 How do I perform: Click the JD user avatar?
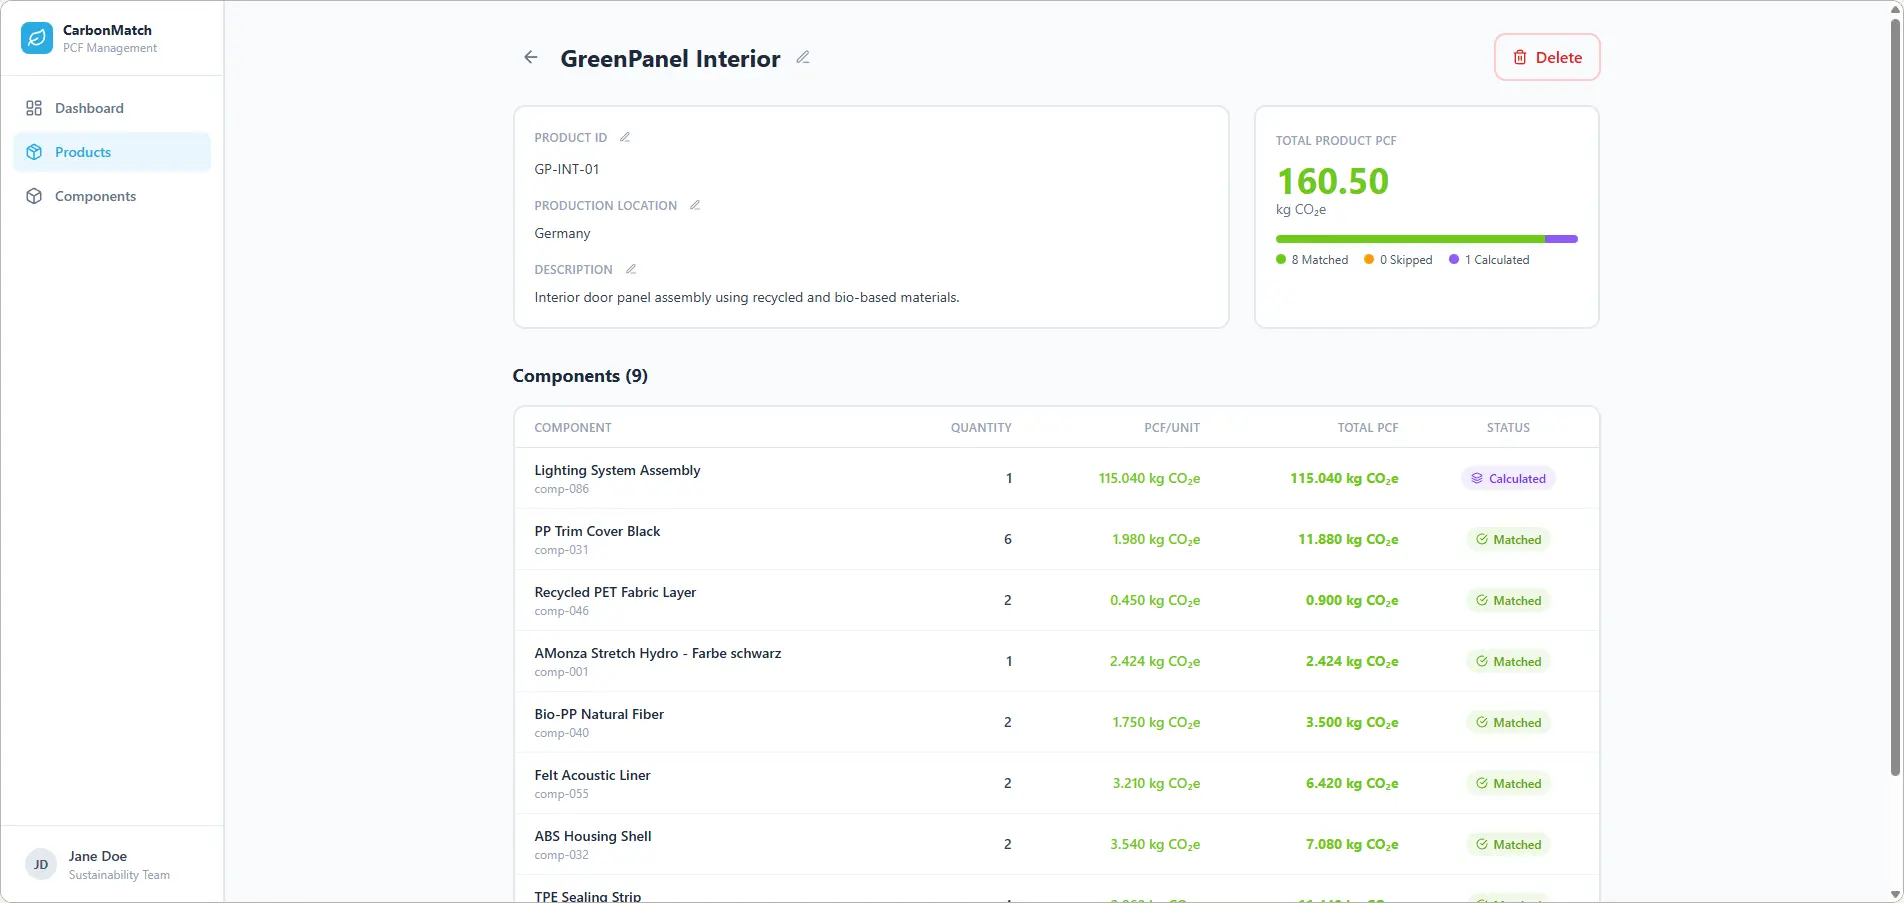[x=41, y=865]
